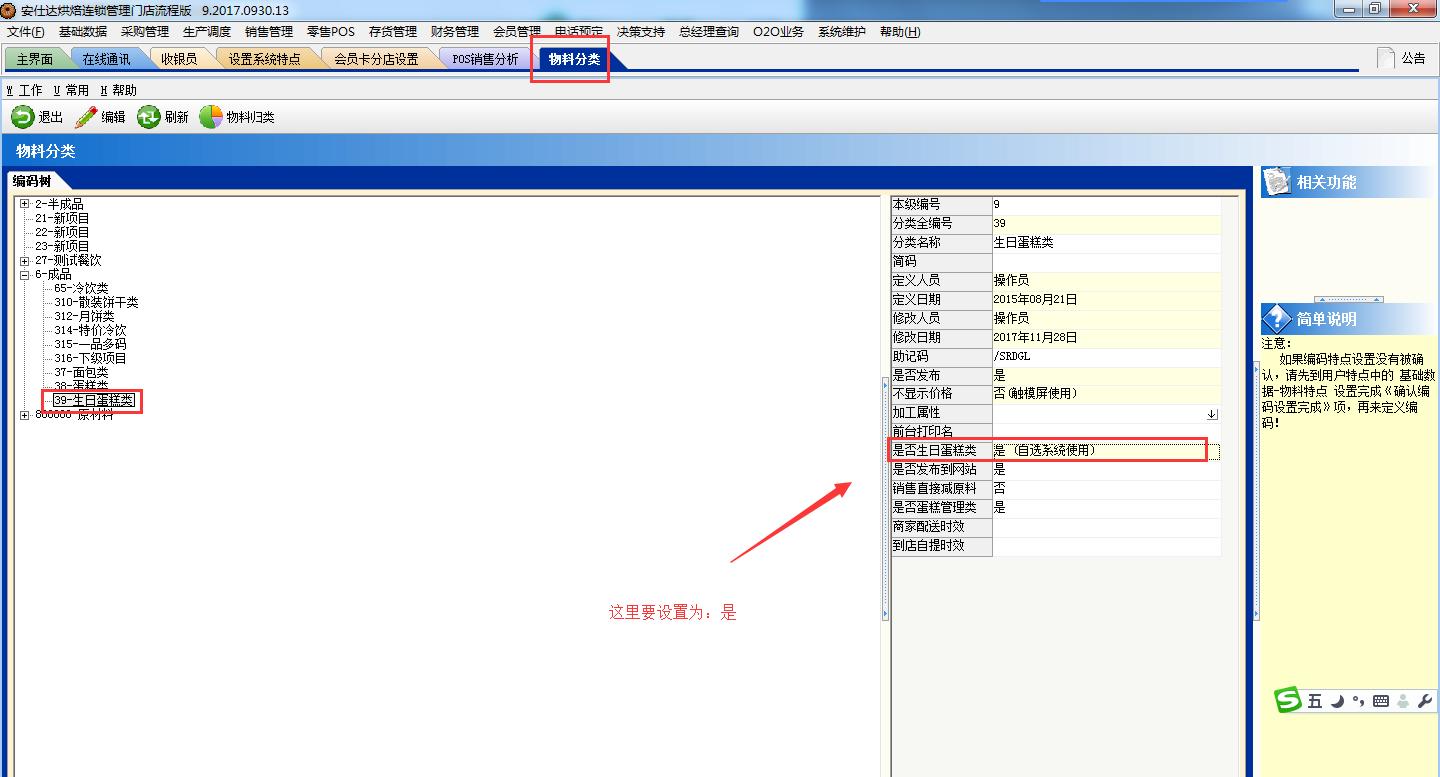Click the green 刷新 refresh icon
The image size is (1440, 777).
point(149,117)
